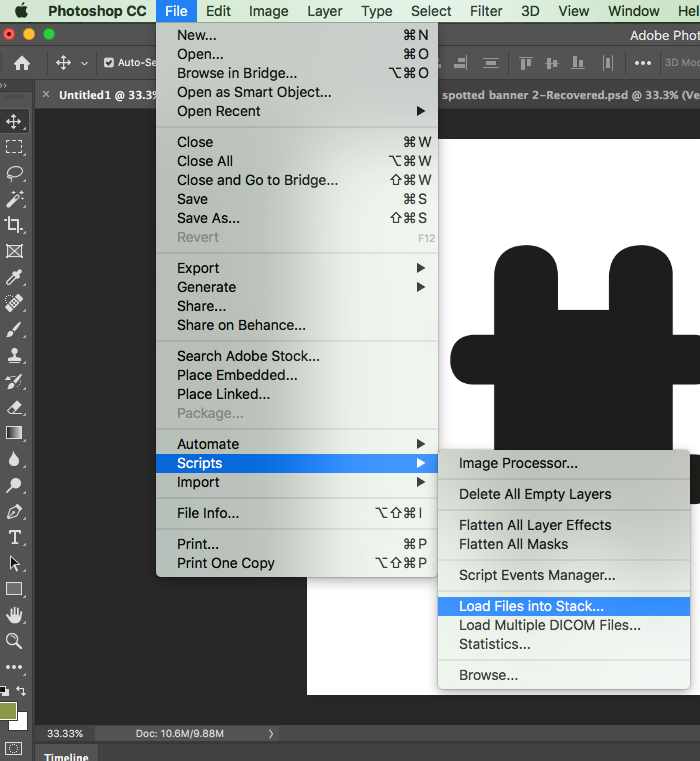
Task: Open the Filter menu
Action: coord(486,11)
